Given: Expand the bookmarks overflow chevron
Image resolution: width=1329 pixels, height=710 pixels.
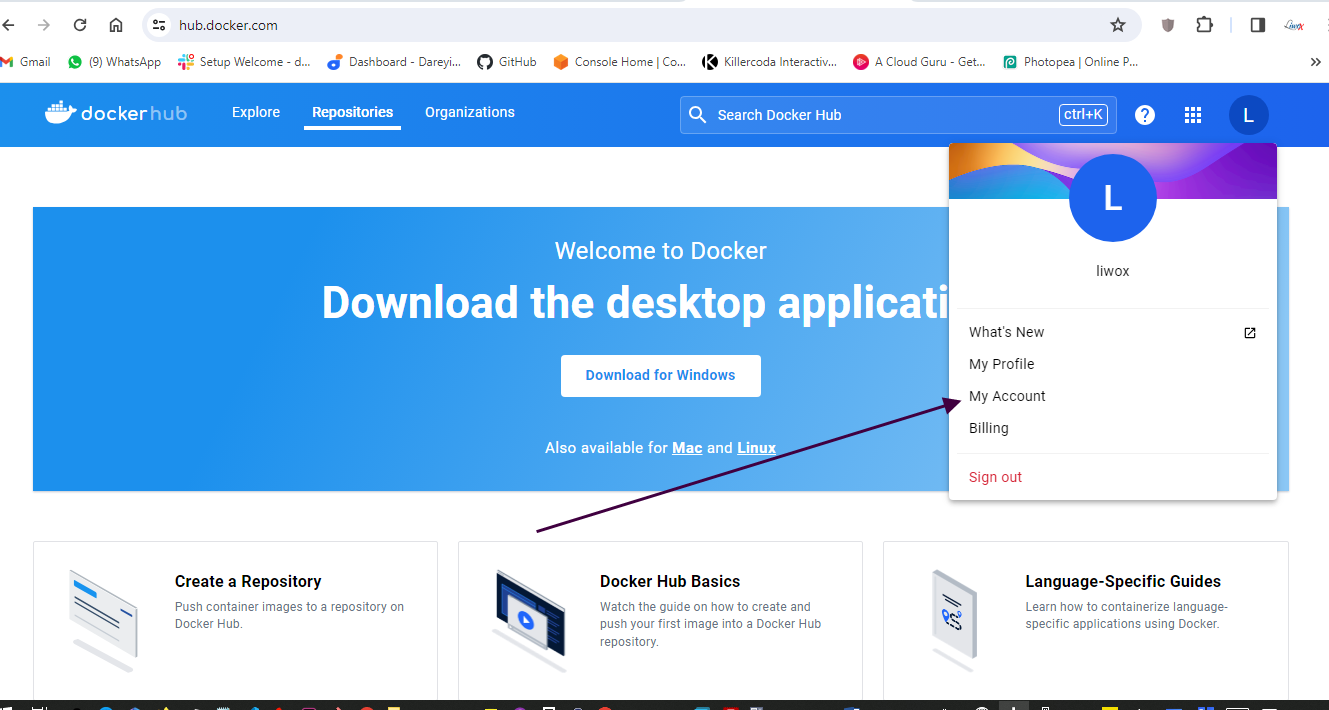Looking at the screenshot, I should (x=1315, y=62).
